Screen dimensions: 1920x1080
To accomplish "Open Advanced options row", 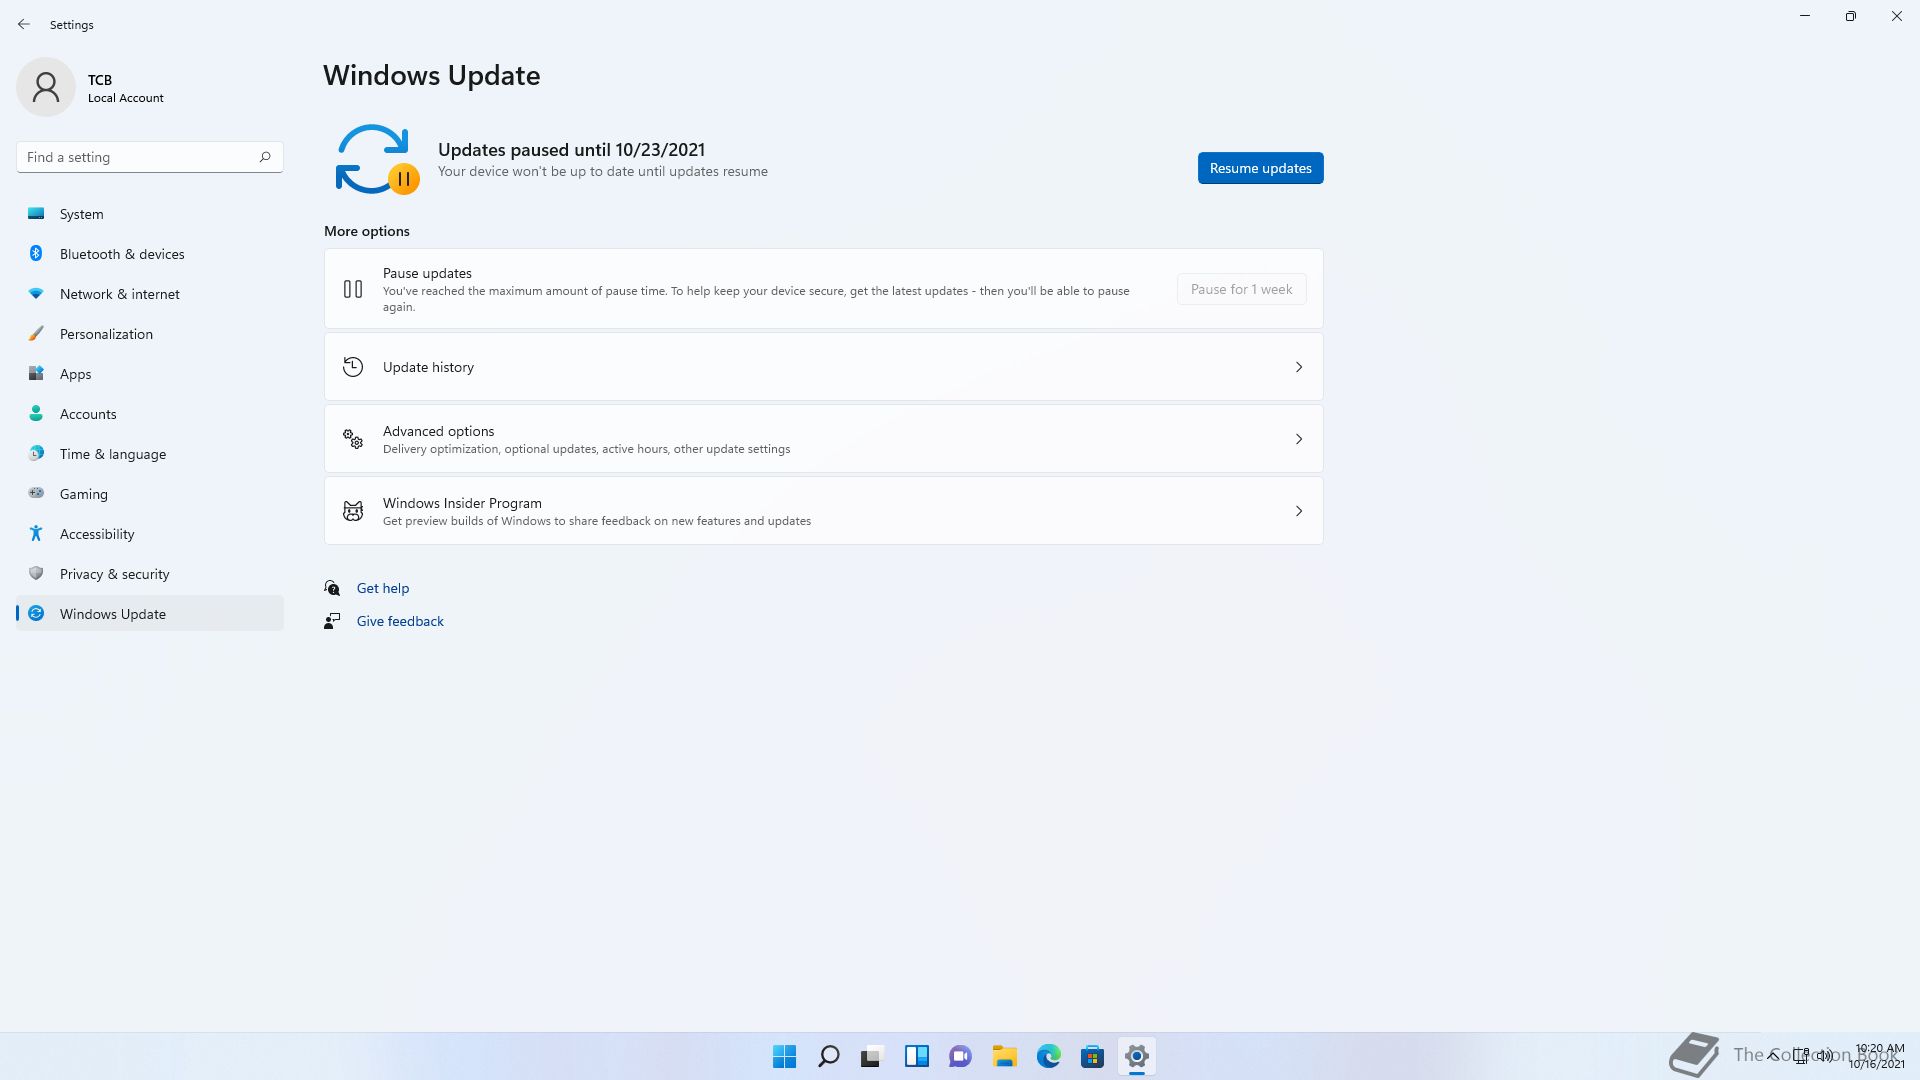I will coord(823,439).
